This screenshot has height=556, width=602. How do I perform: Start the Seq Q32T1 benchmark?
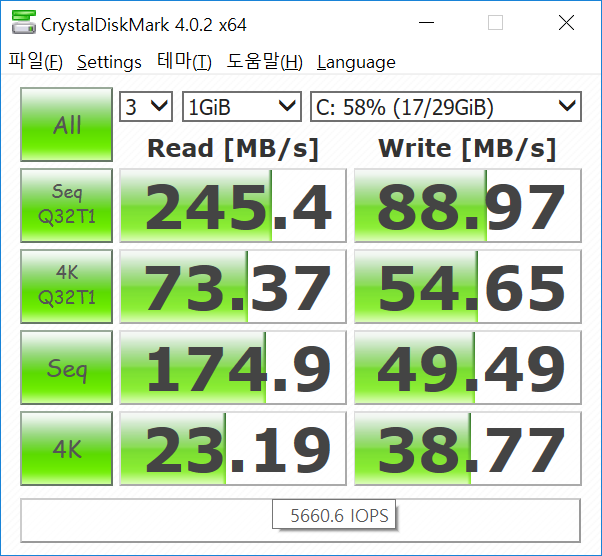pyautogui.click(x=66, y=205)
